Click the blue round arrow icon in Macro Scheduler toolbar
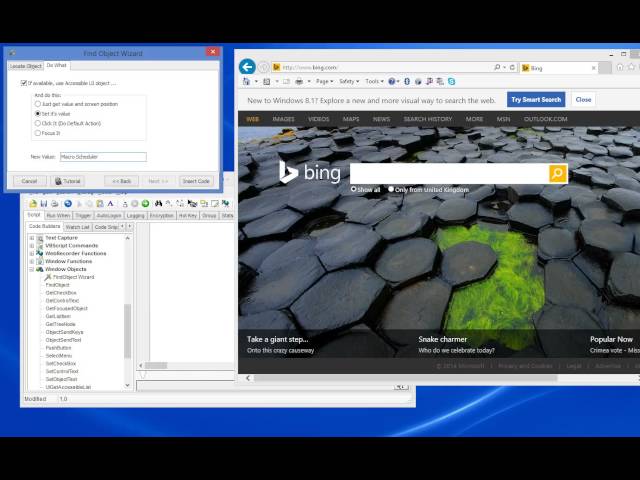Viewport: 640px width, 480px height. (68, 203)
